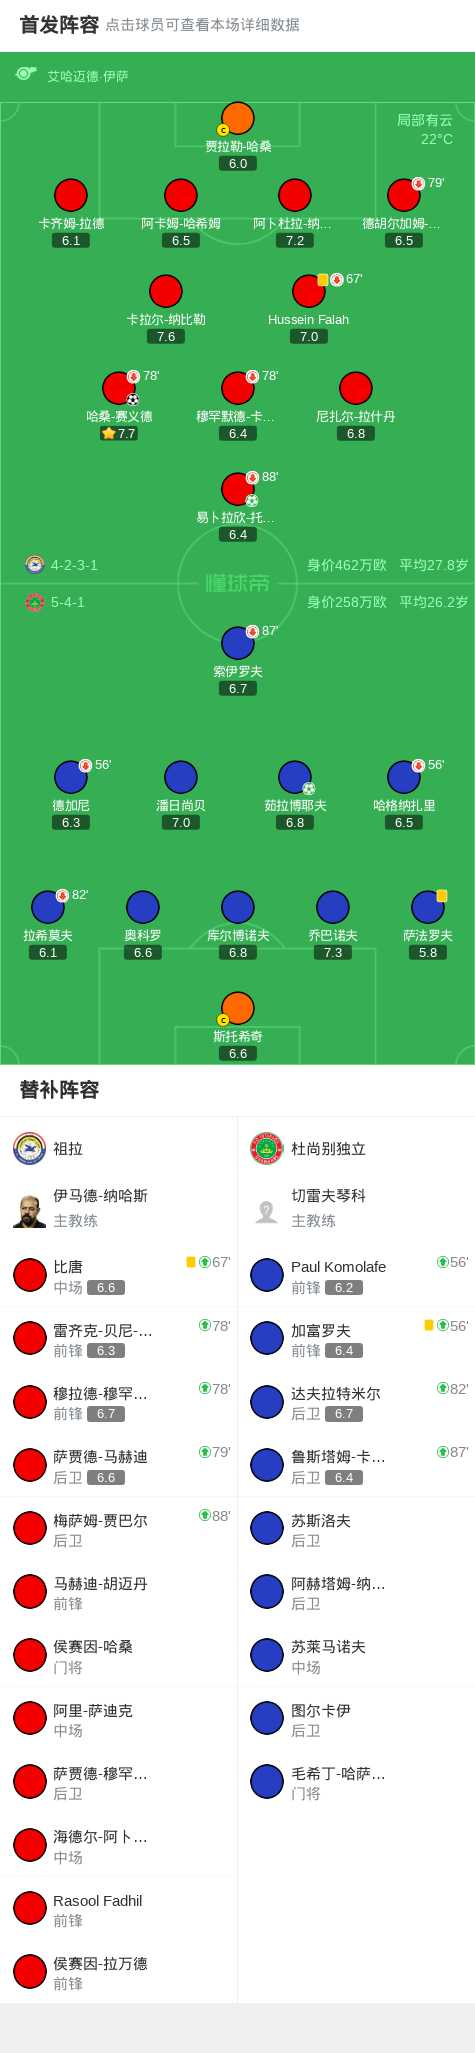Image resolution: width=475 pixels, height=2053 pixels.
Task: Open 易卜拉欣-托's player icon with goal
Action: click(238, 489)
